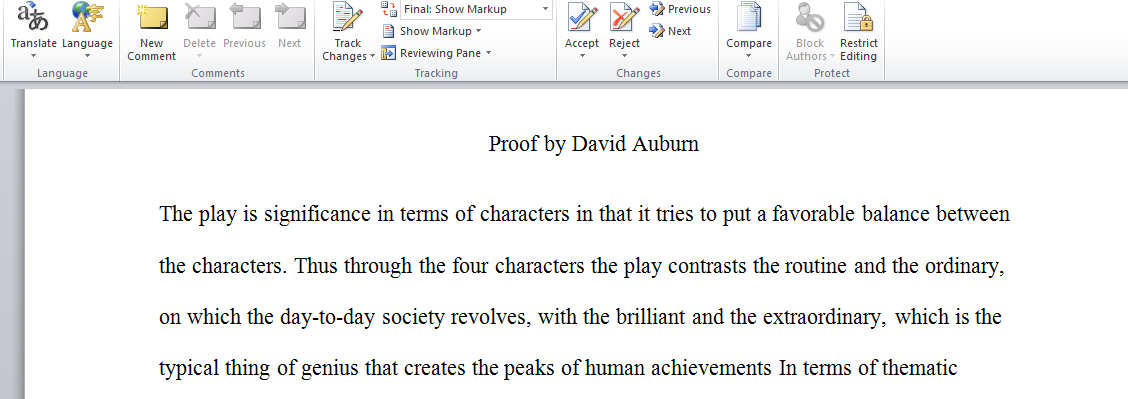This screenshot has height=399, width=1128.
Task: Click the word 'genius' in the last line
Action: [x=330, y=369]
